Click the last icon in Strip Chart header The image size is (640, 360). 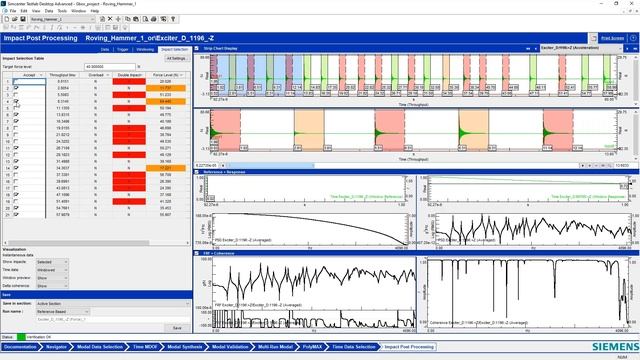pyautogui.click(x=635, y=49)
